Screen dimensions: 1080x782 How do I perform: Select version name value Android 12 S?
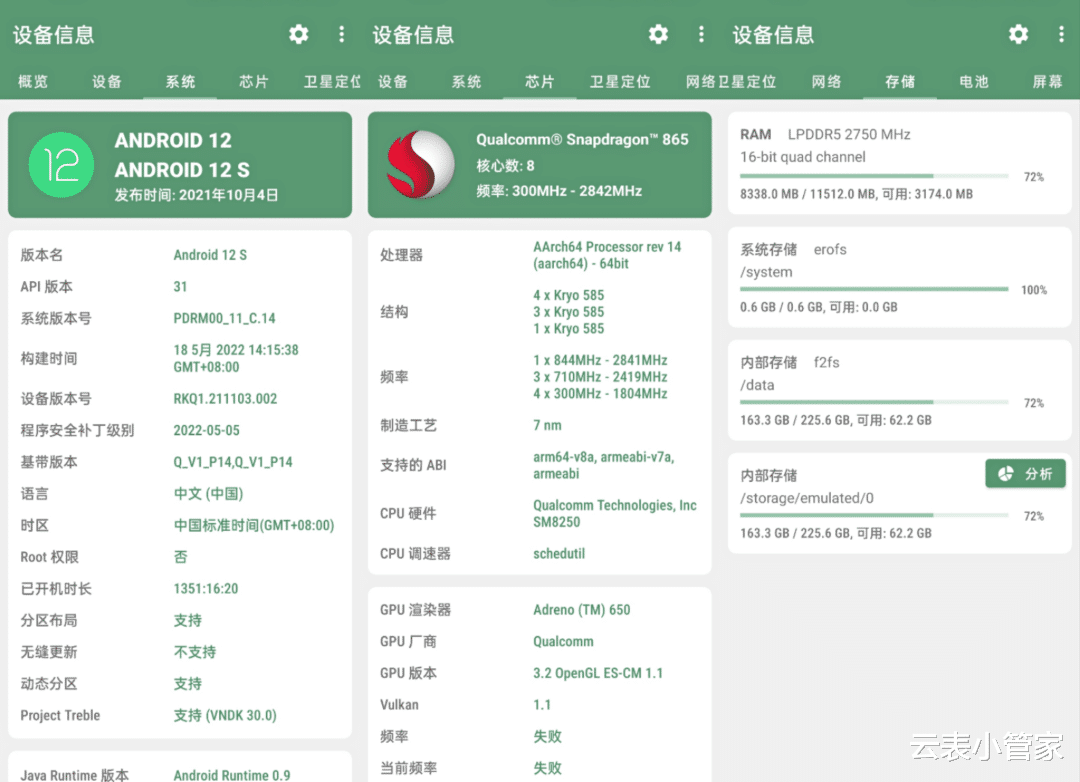coord(210,255)
